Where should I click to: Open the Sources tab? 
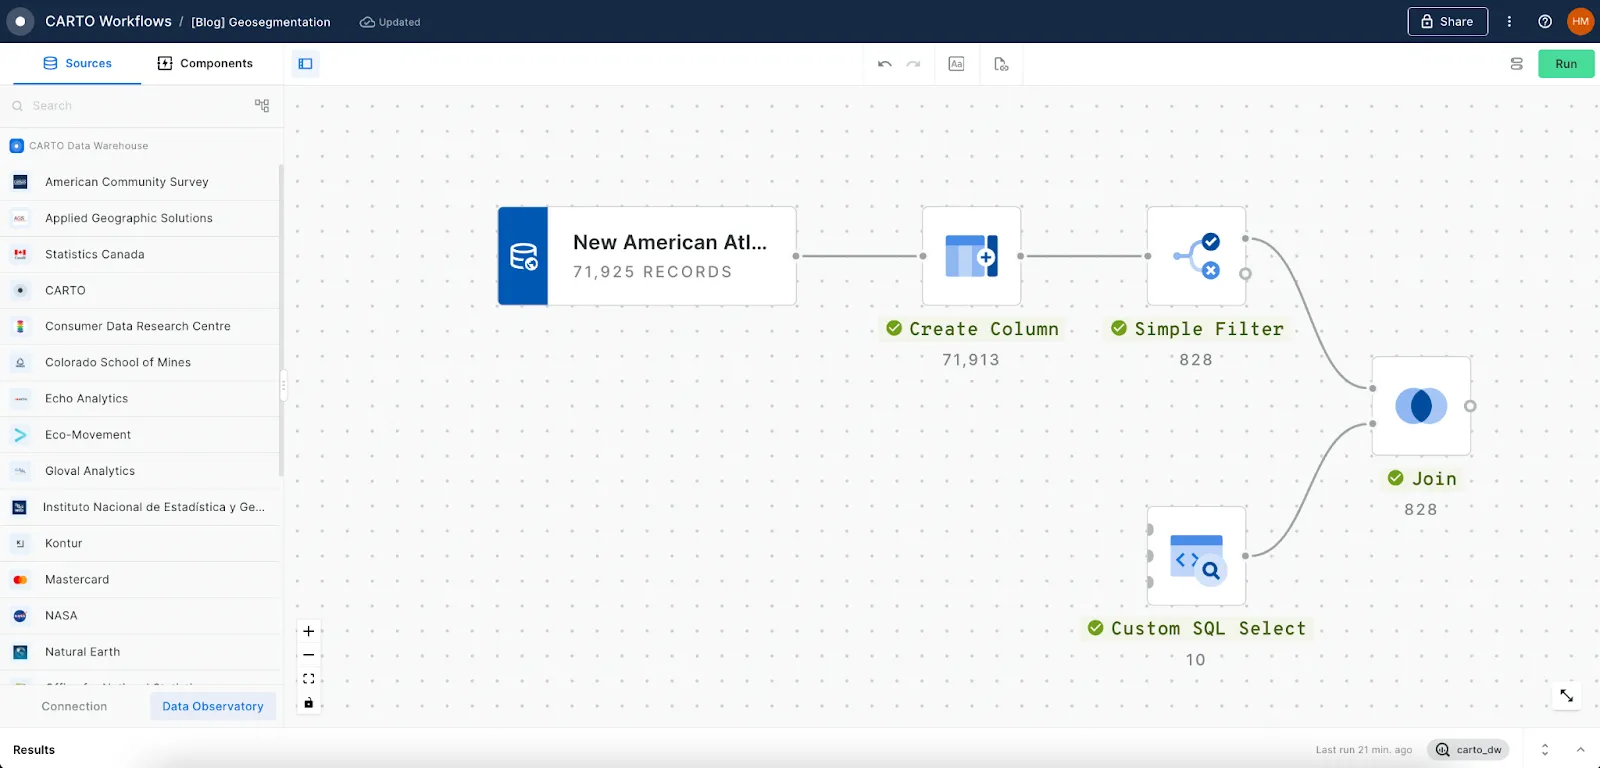78,63
